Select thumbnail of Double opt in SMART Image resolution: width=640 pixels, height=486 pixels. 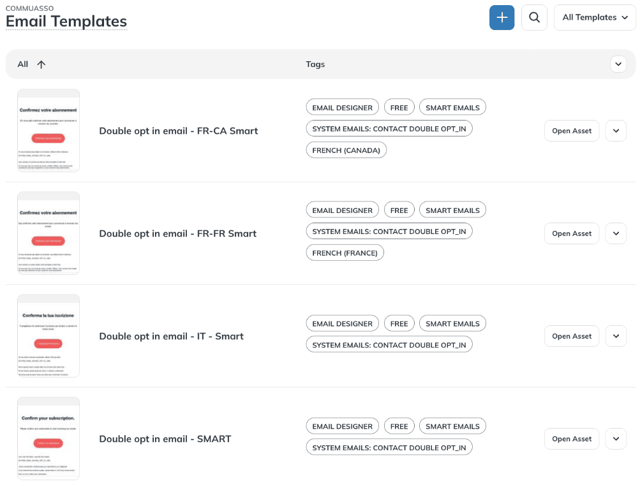49,439
